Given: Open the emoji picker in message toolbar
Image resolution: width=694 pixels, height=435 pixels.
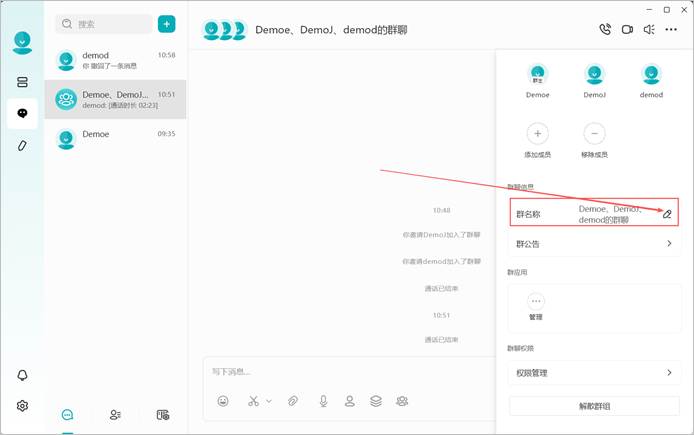Looking at the screenshot, I should 223,401.
